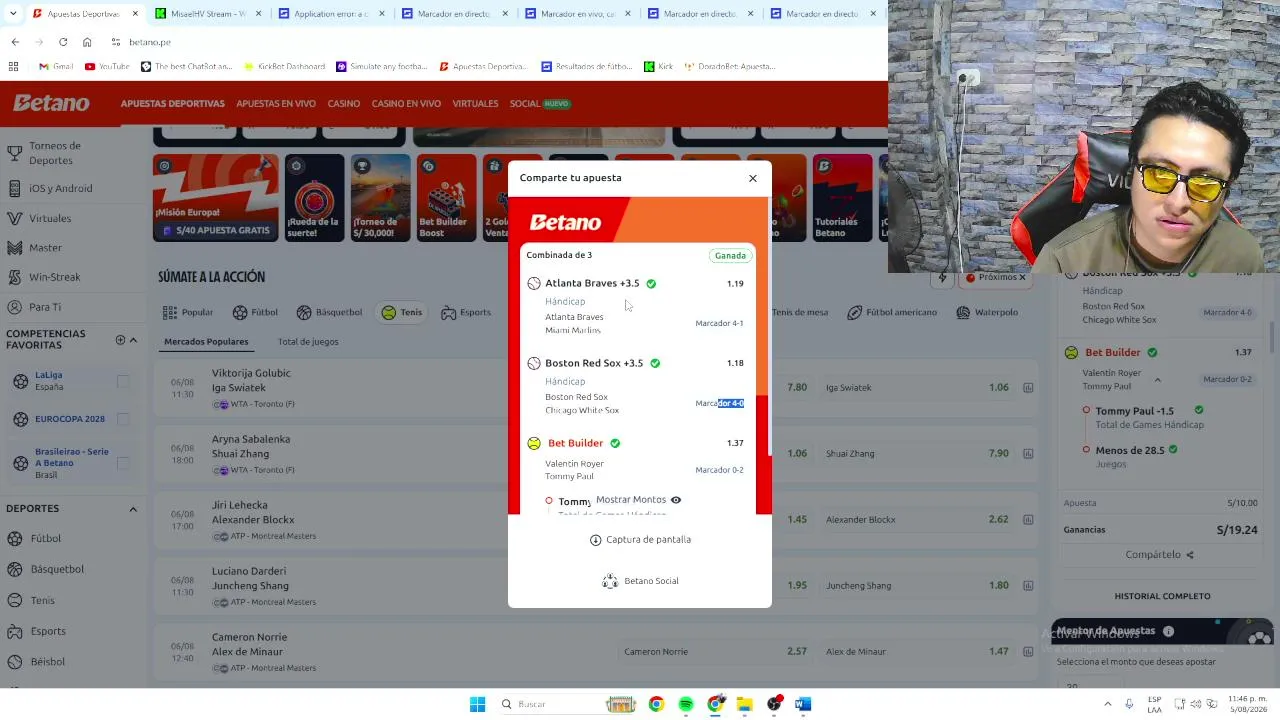The width and height of the screenshot is (1280, 720).
Task: Collapse the Competencias Favoritas section
Action: (x=133, y=340)
